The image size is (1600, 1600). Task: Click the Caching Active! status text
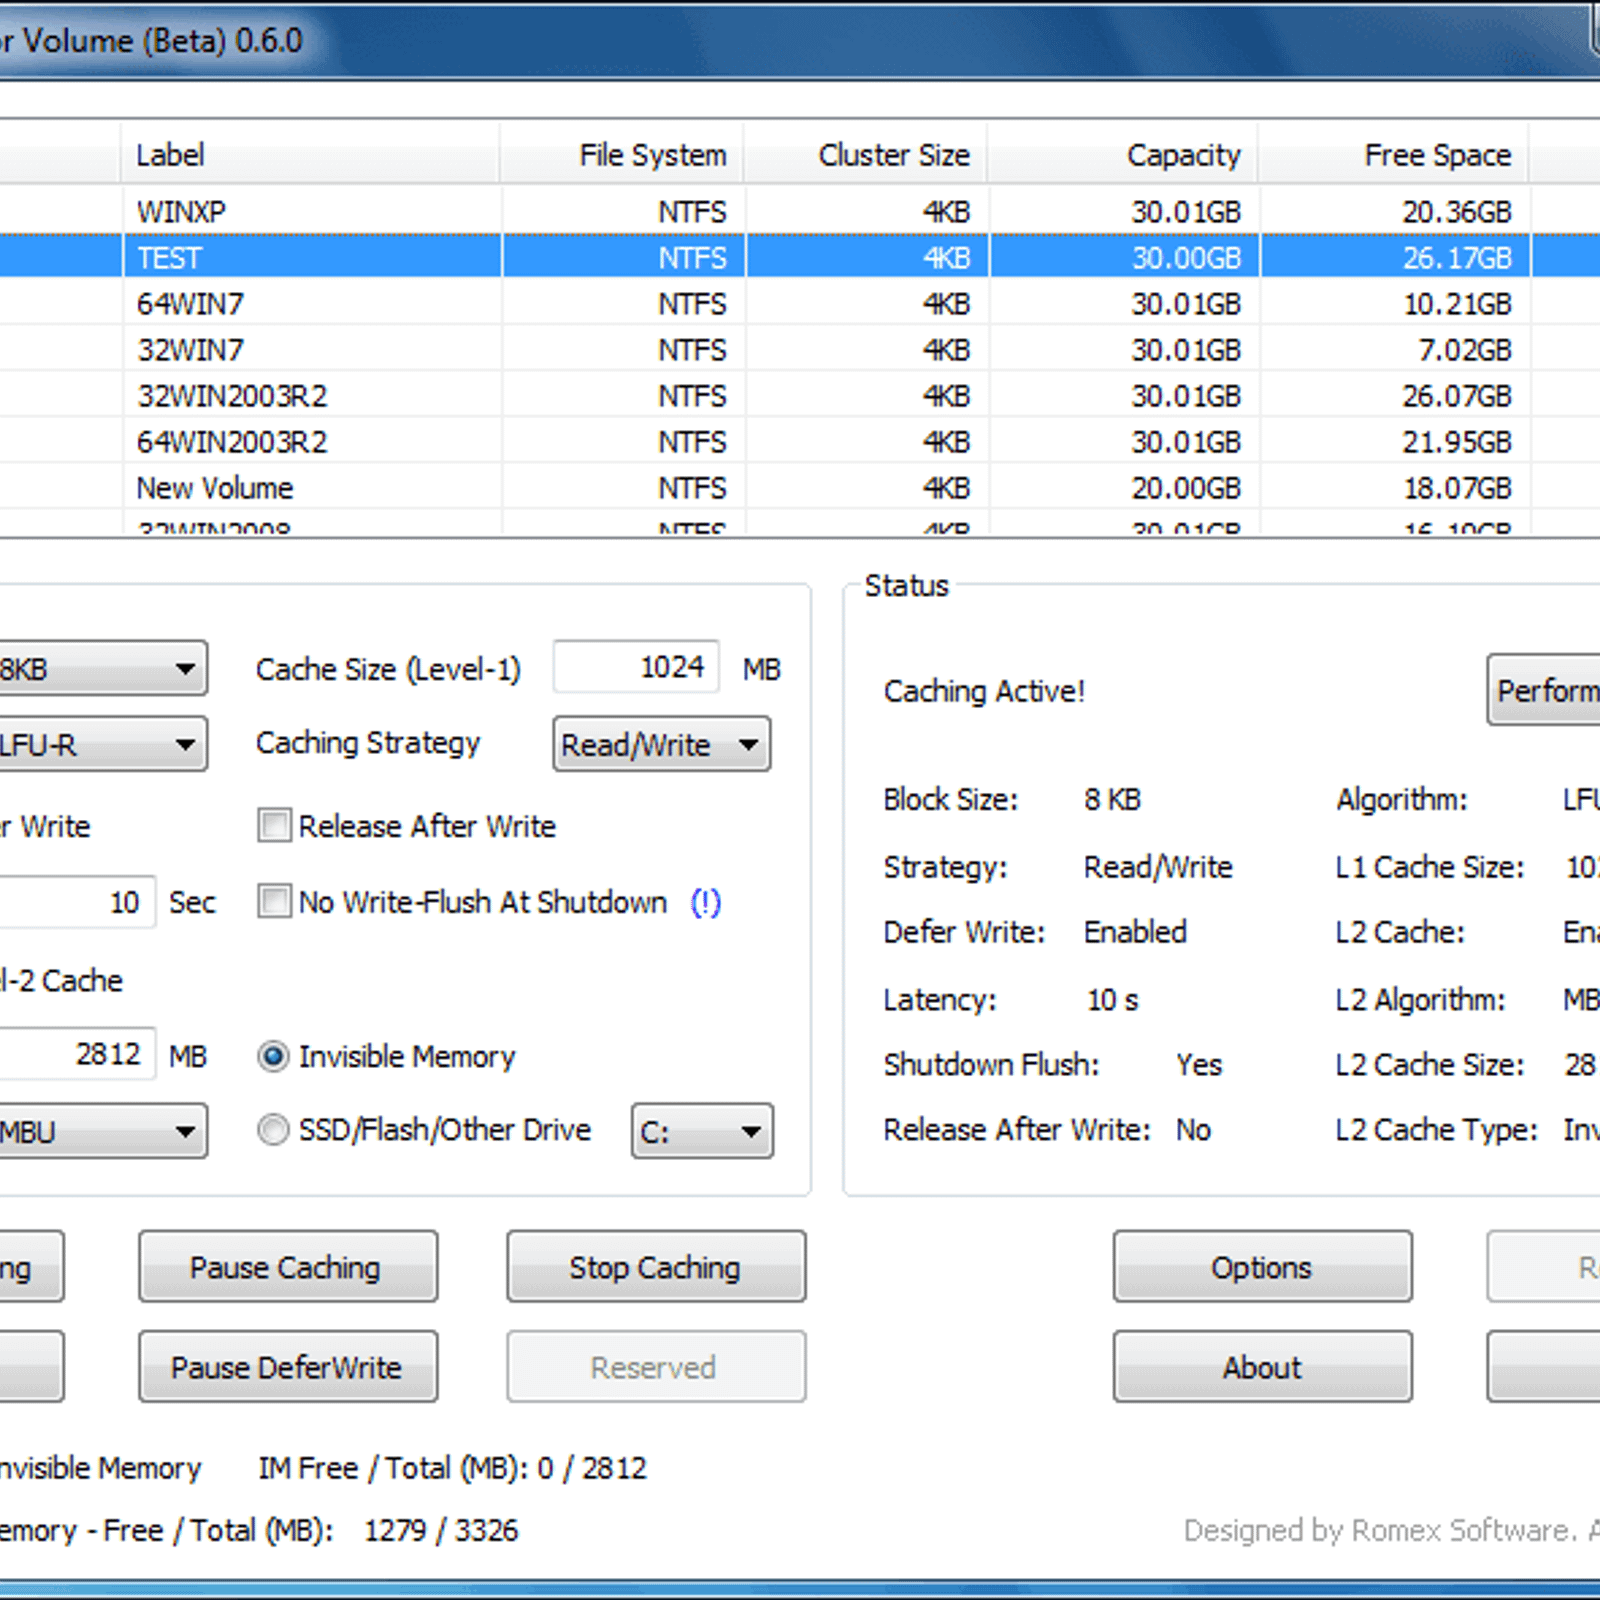[x=984, y=691]
